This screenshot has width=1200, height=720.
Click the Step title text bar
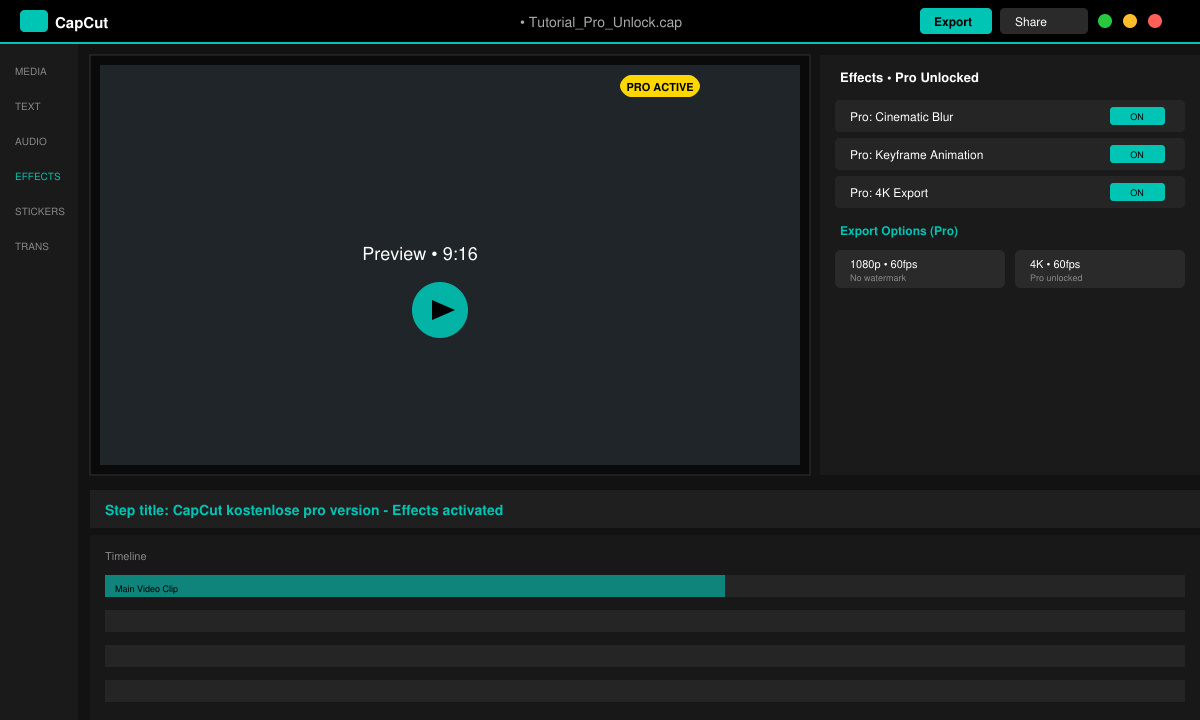(x=645, y=509)
